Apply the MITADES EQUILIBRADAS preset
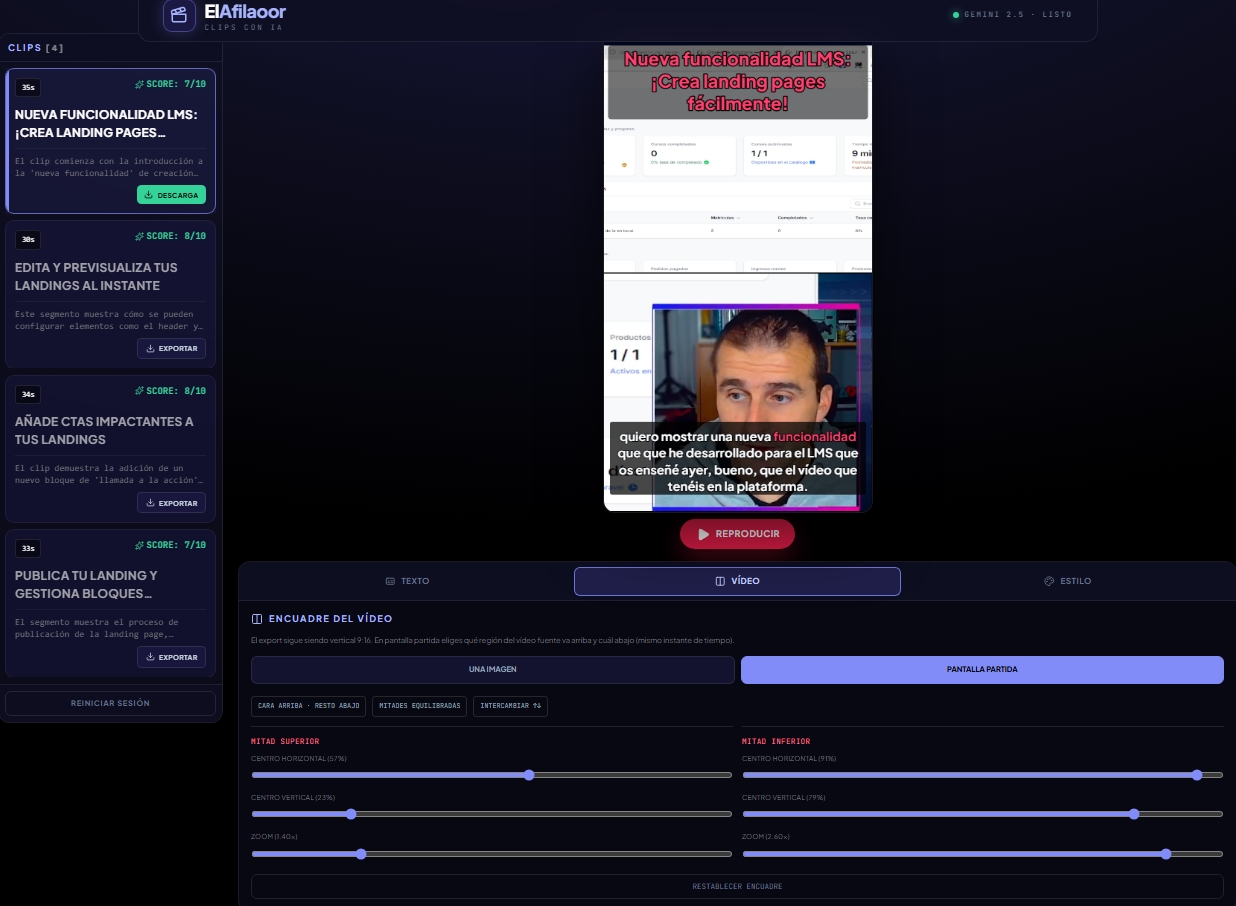 (x=419, y=706)
